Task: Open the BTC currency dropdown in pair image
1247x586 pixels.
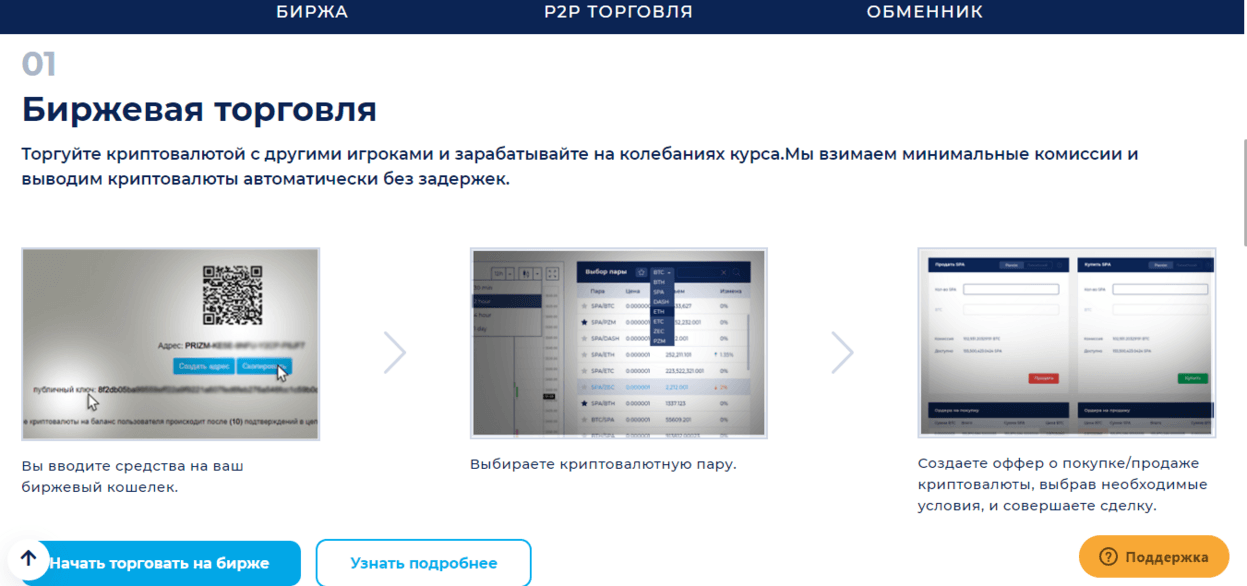Action: [x=662, y=272]
